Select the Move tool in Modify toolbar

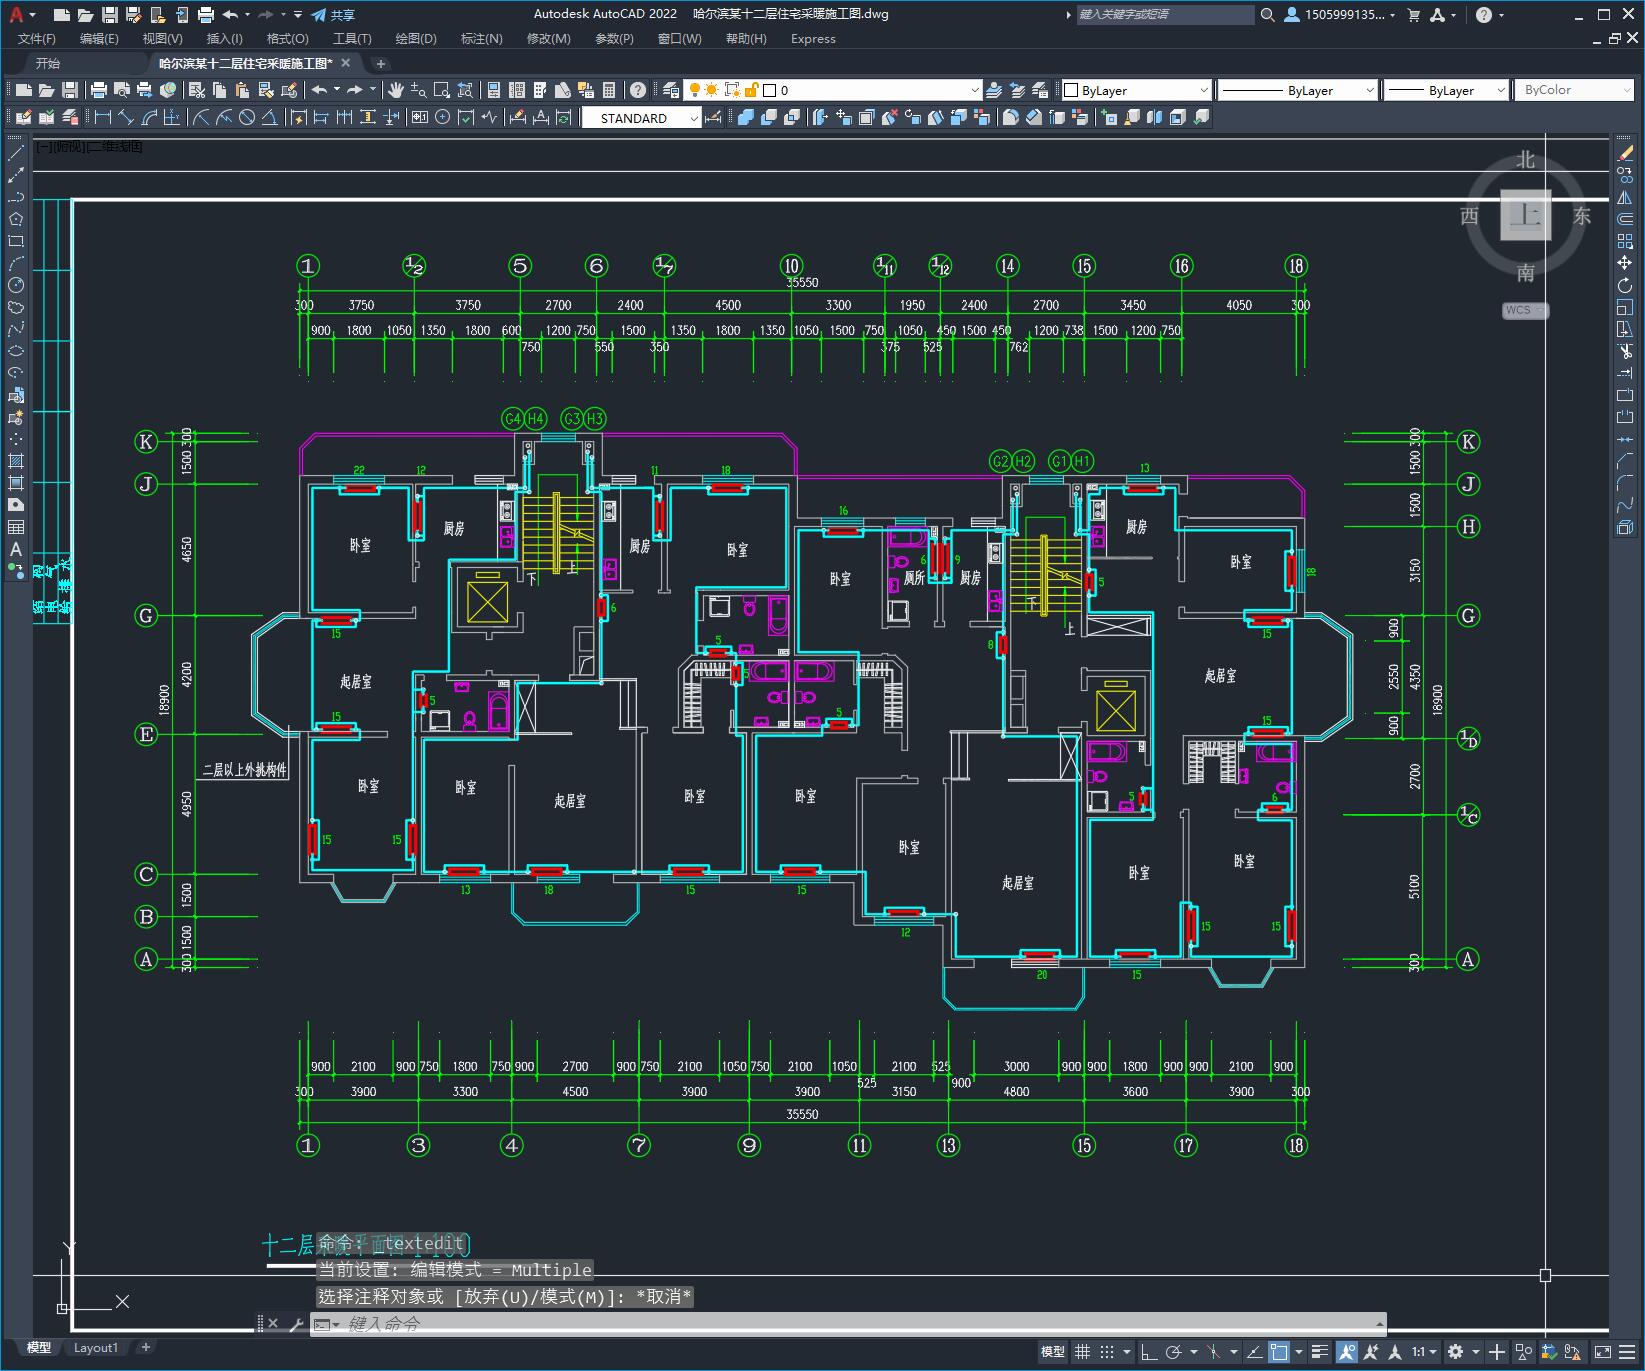click(1625, 263)
